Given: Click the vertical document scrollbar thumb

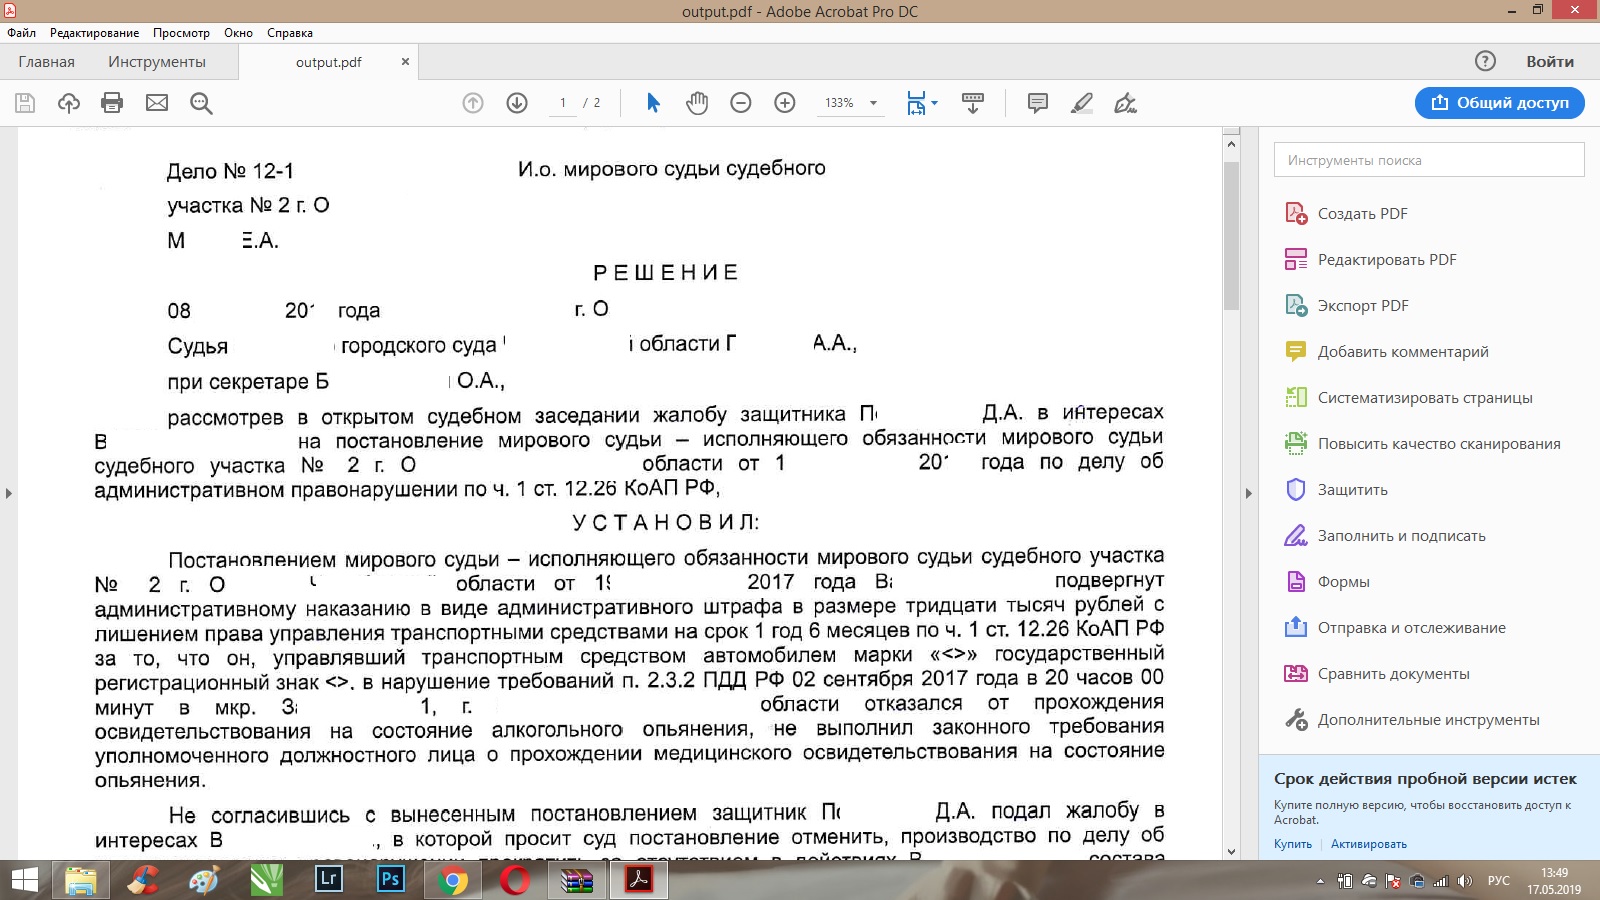Looking at the screenshot, I should coord(1231,235).
